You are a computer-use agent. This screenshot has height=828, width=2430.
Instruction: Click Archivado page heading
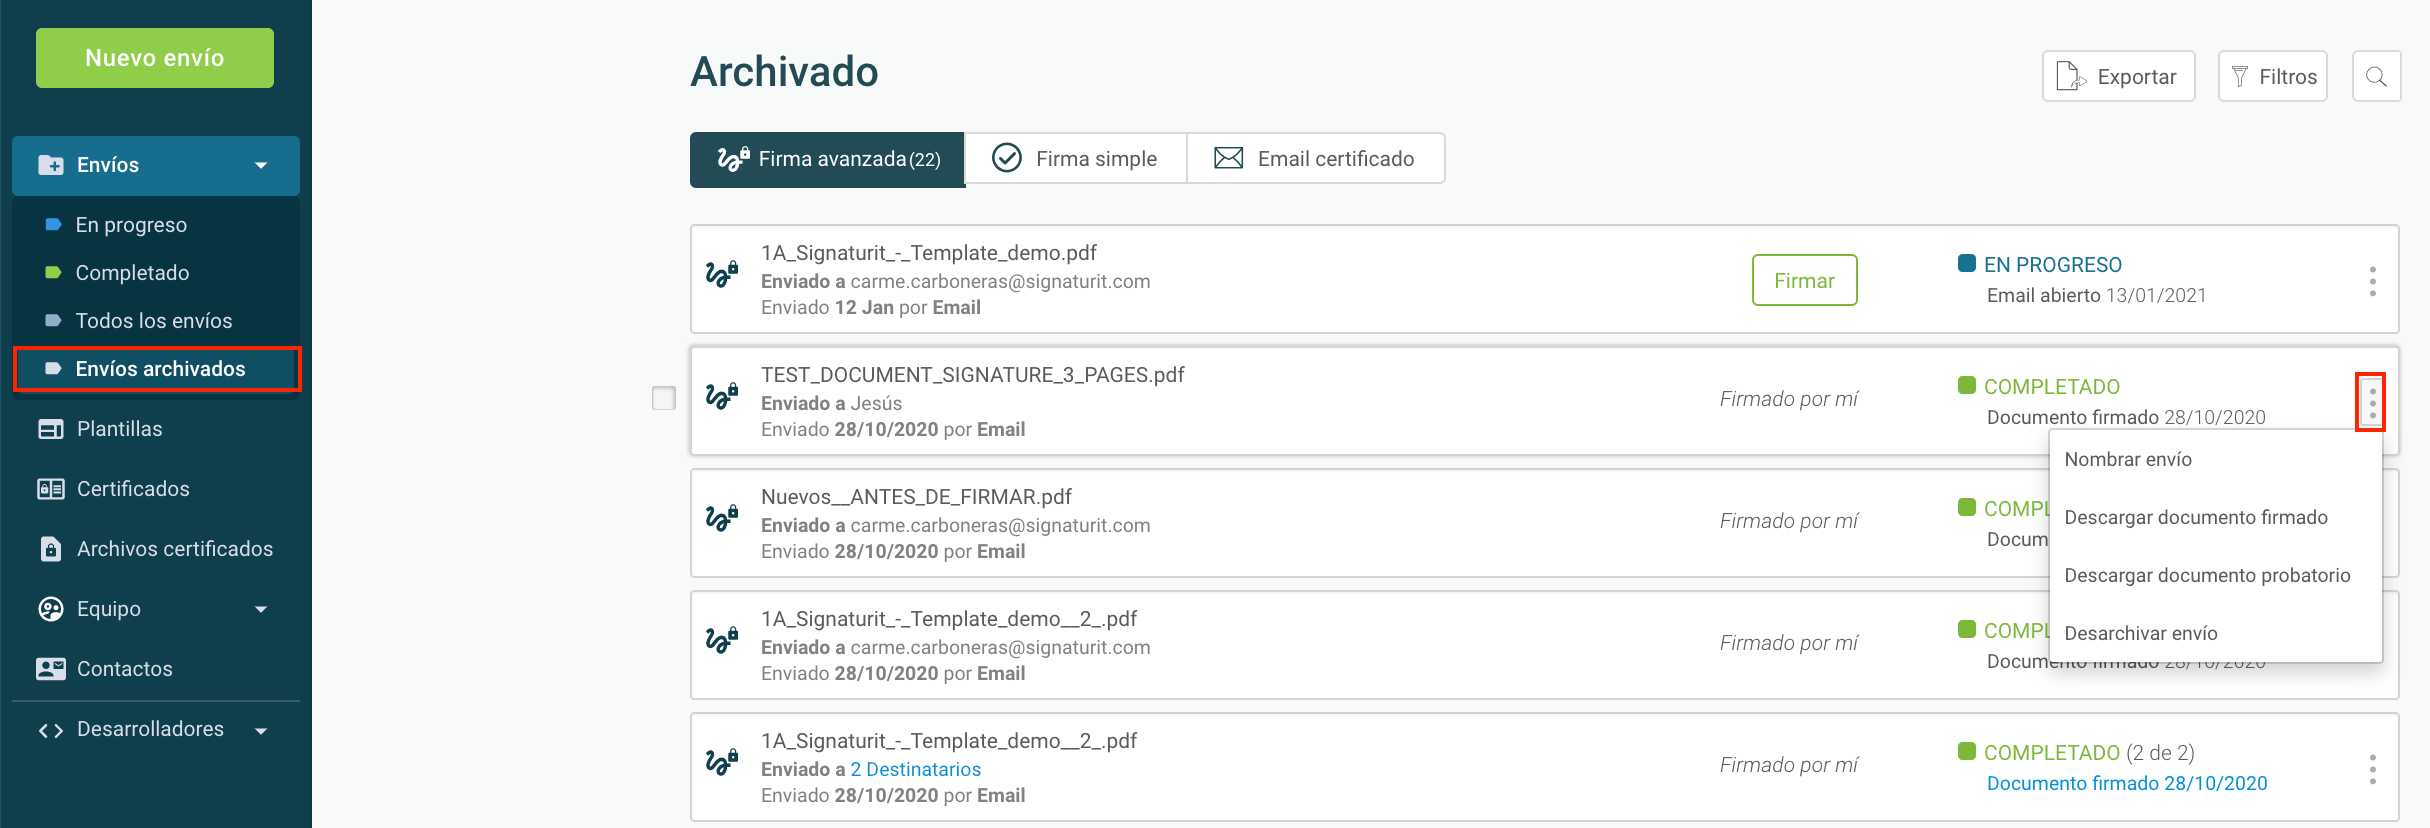pos(784,72)
